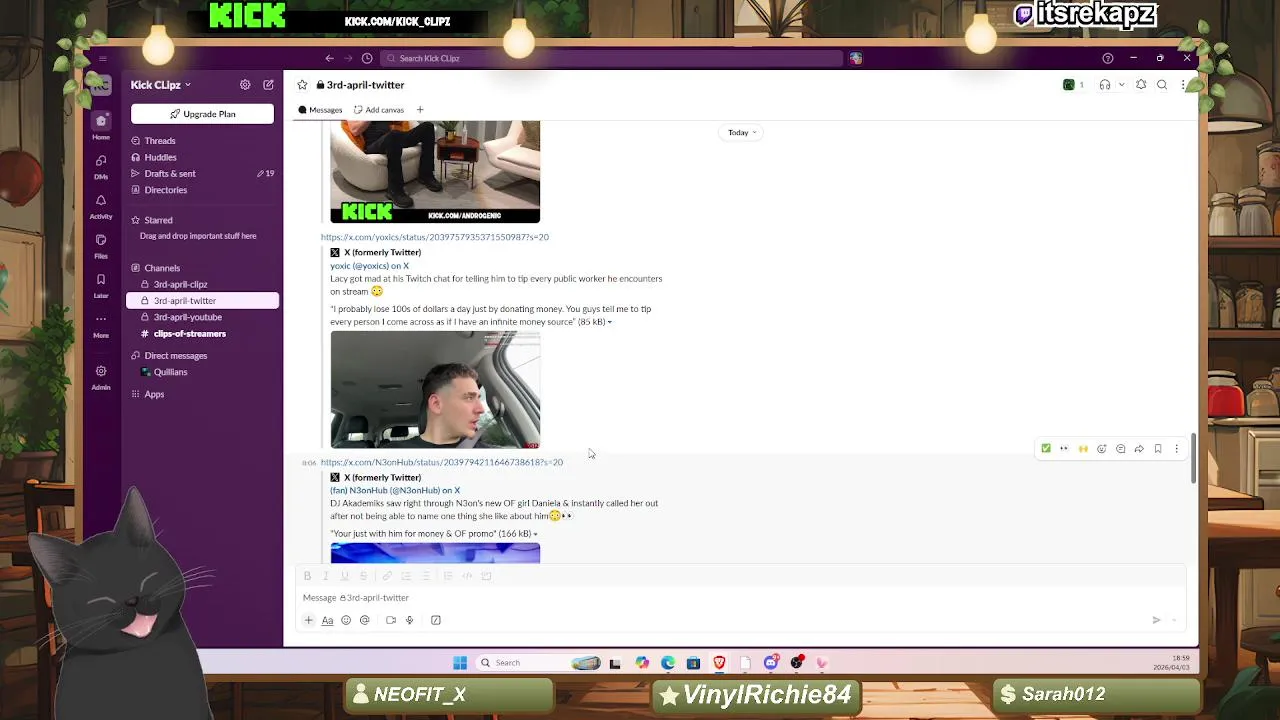1280x720 pixels.
Task: Start a huddle with the headphones icon
Action: [x=1105, y=85]
